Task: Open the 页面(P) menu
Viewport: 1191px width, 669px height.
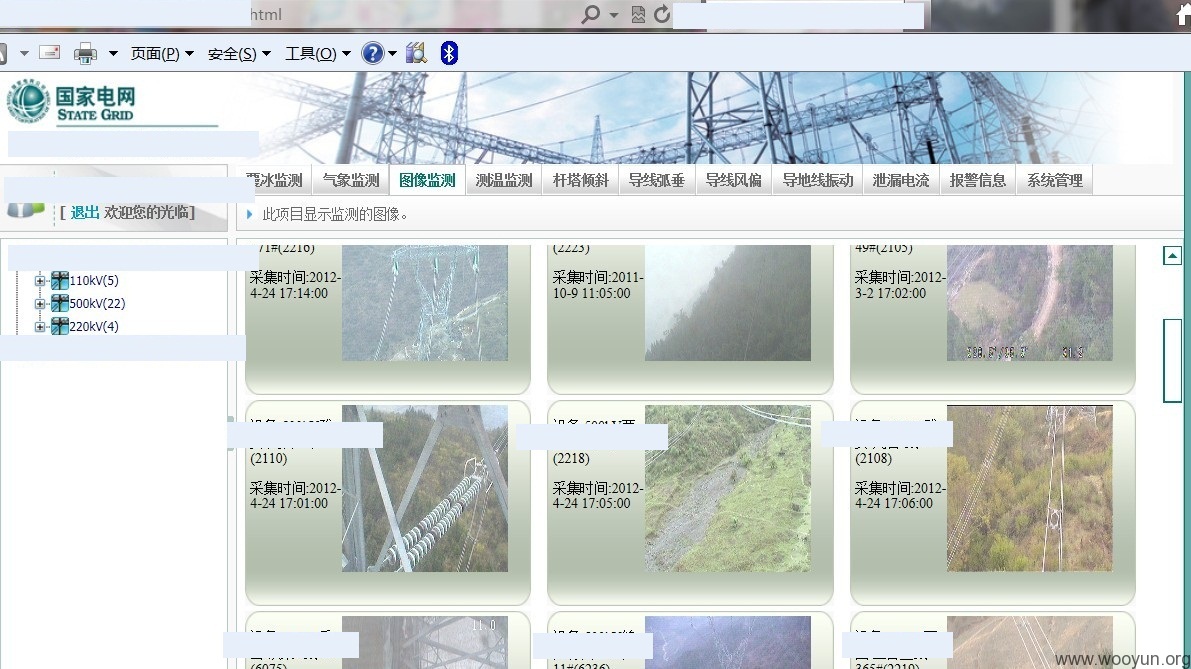Action: pyautogui.click(x=162, y=53)
